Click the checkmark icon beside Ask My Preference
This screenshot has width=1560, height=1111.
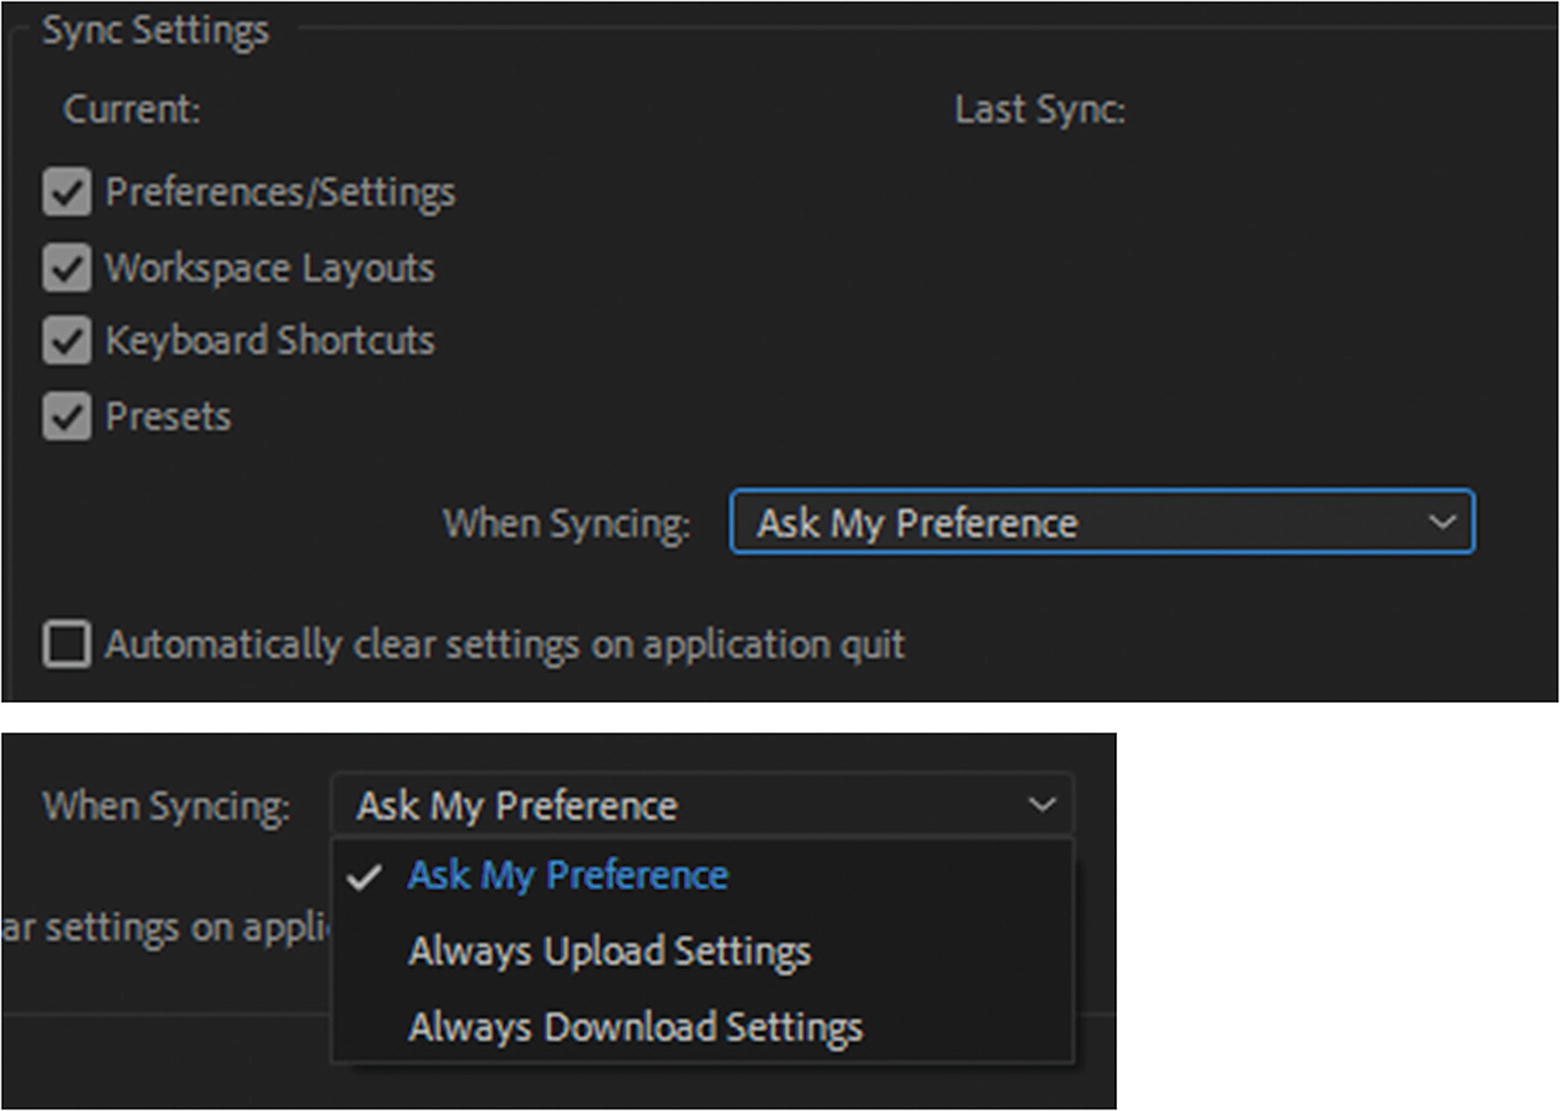364,877
